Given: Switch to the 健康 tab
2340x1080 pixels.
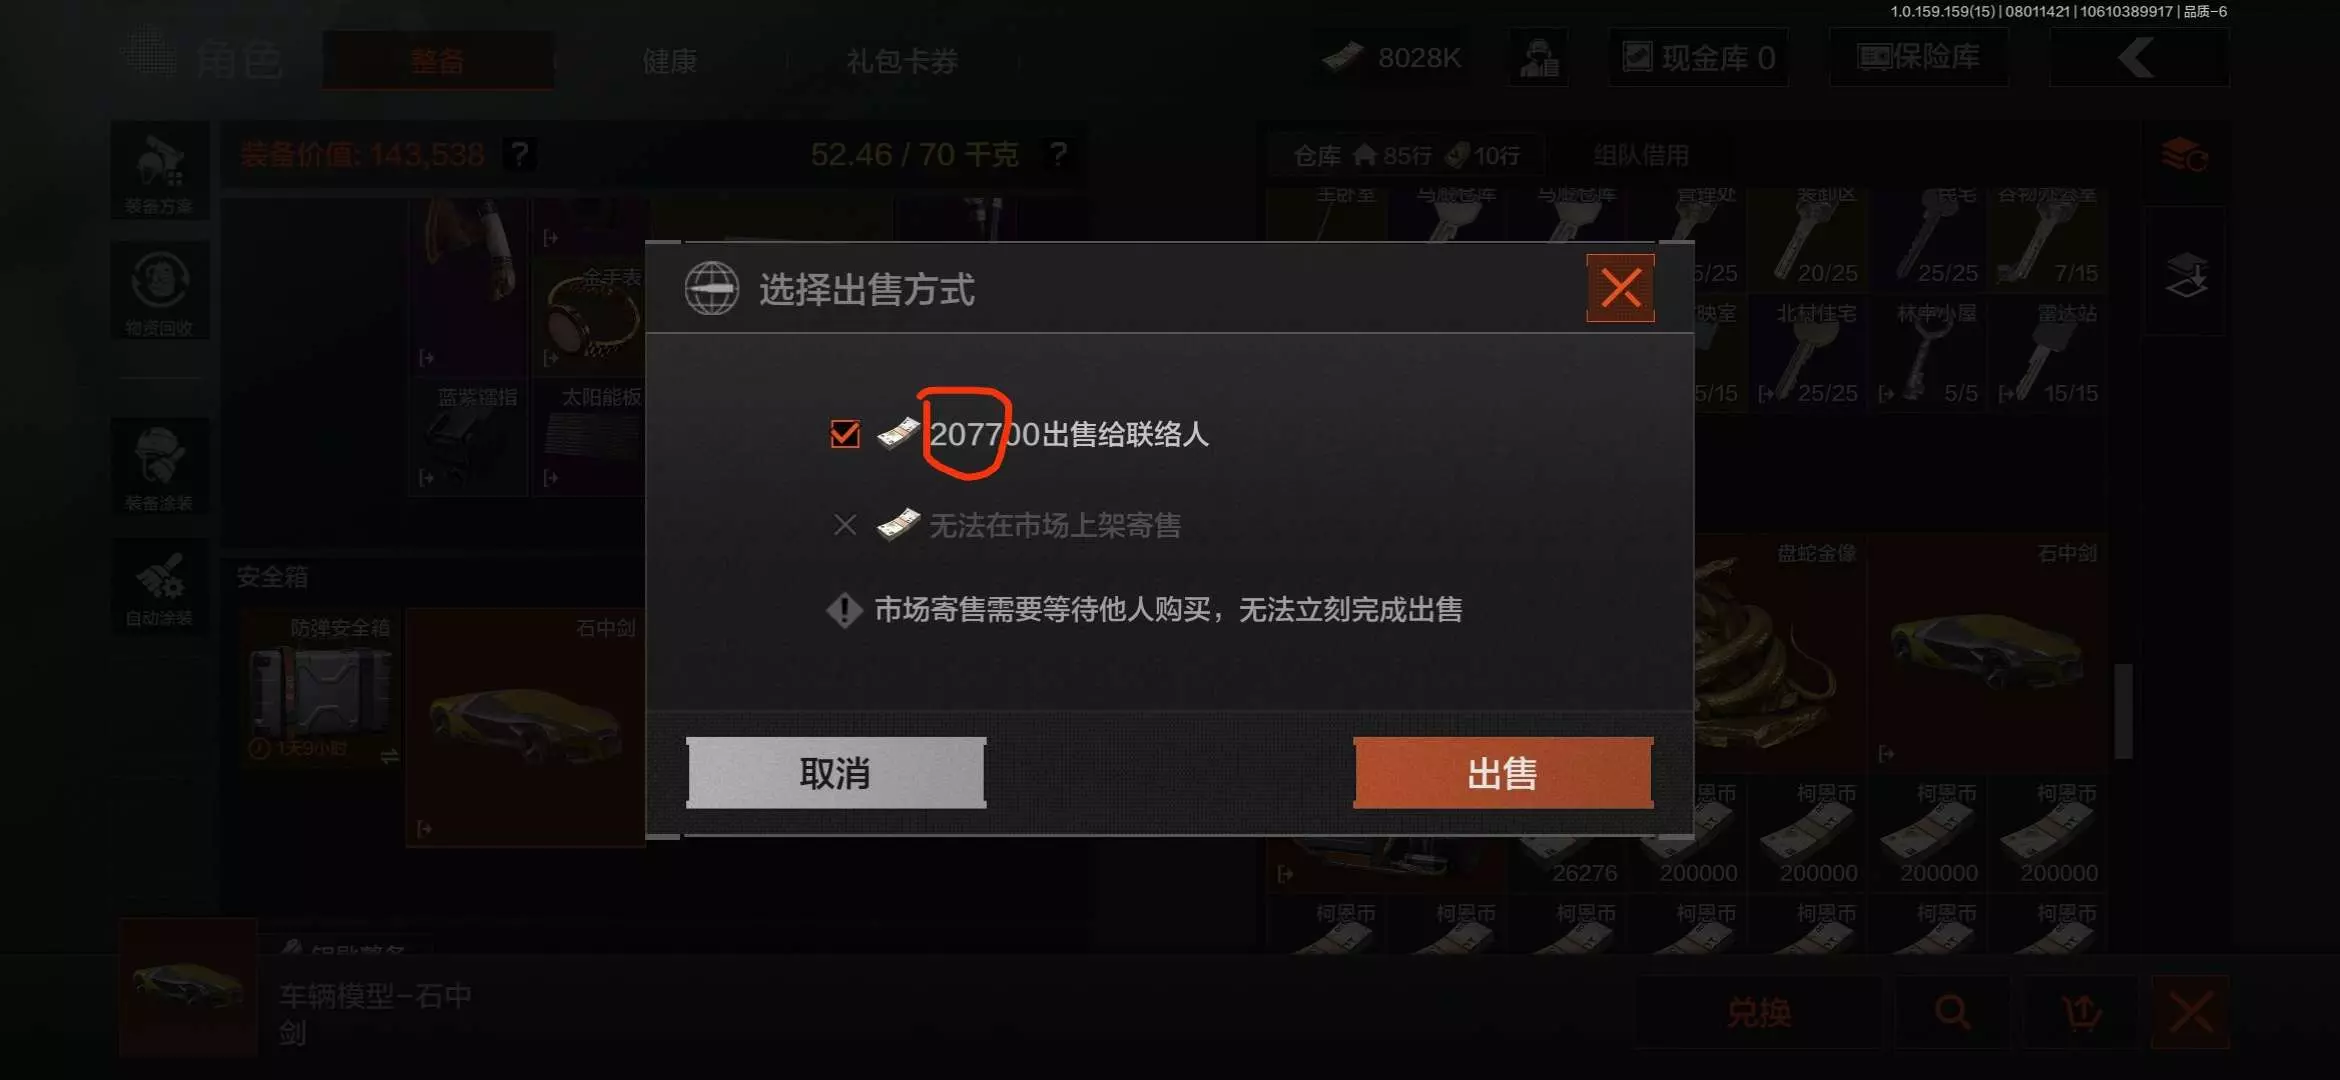Looking at the screenshot, I should point(670,60).
